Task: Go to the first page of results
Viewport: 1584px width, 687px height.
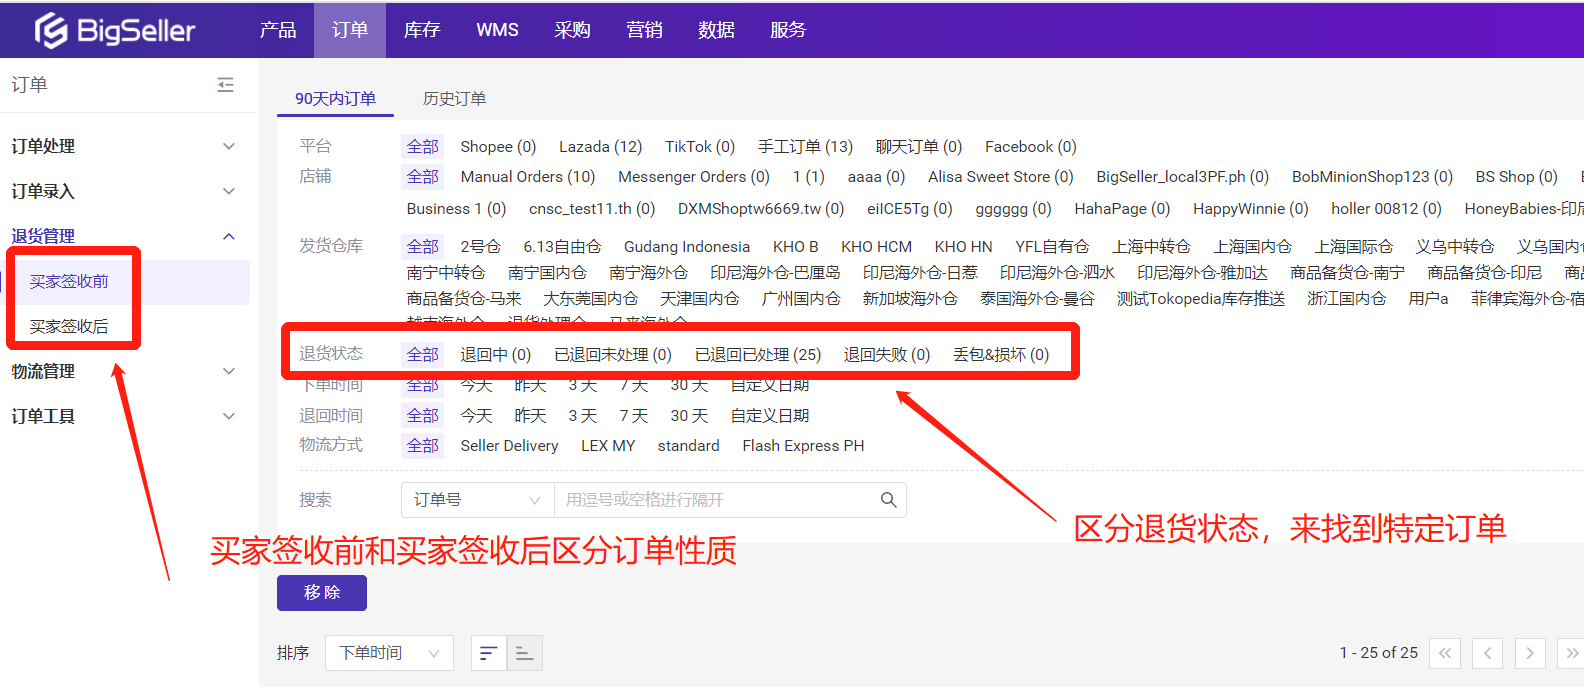Action: 1445,653
